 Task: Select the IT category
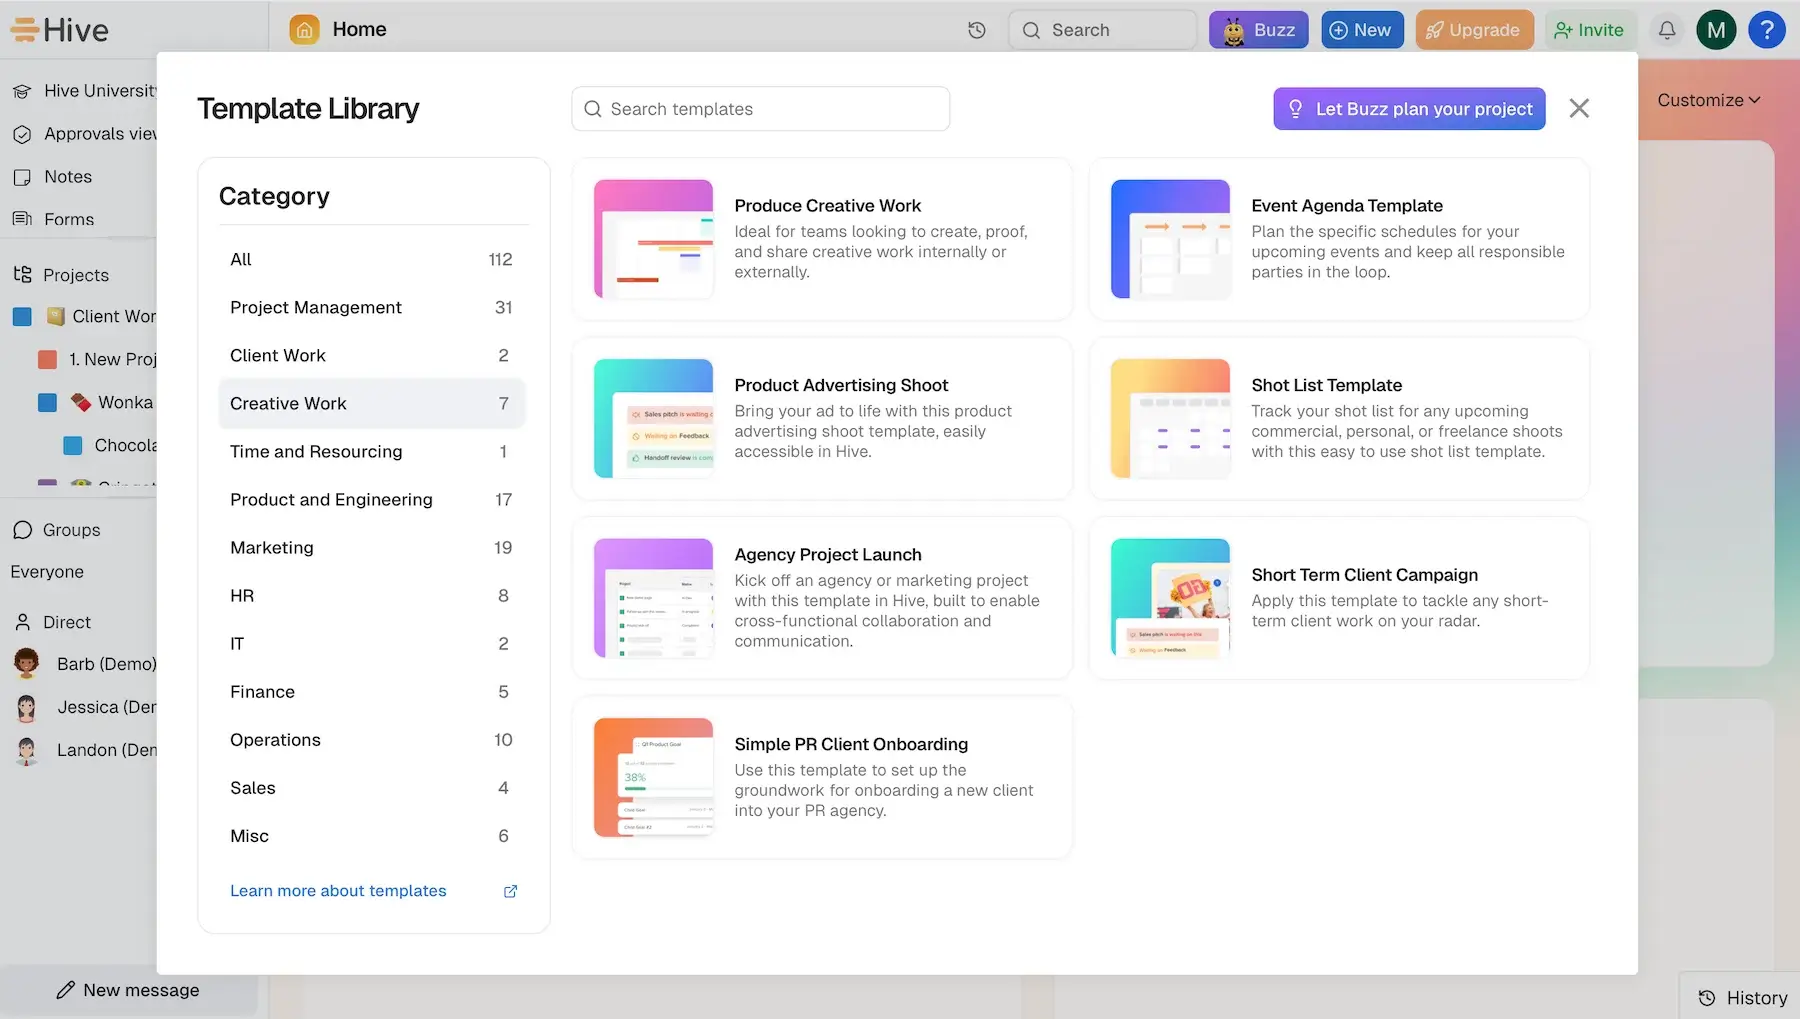click(372, 643)
